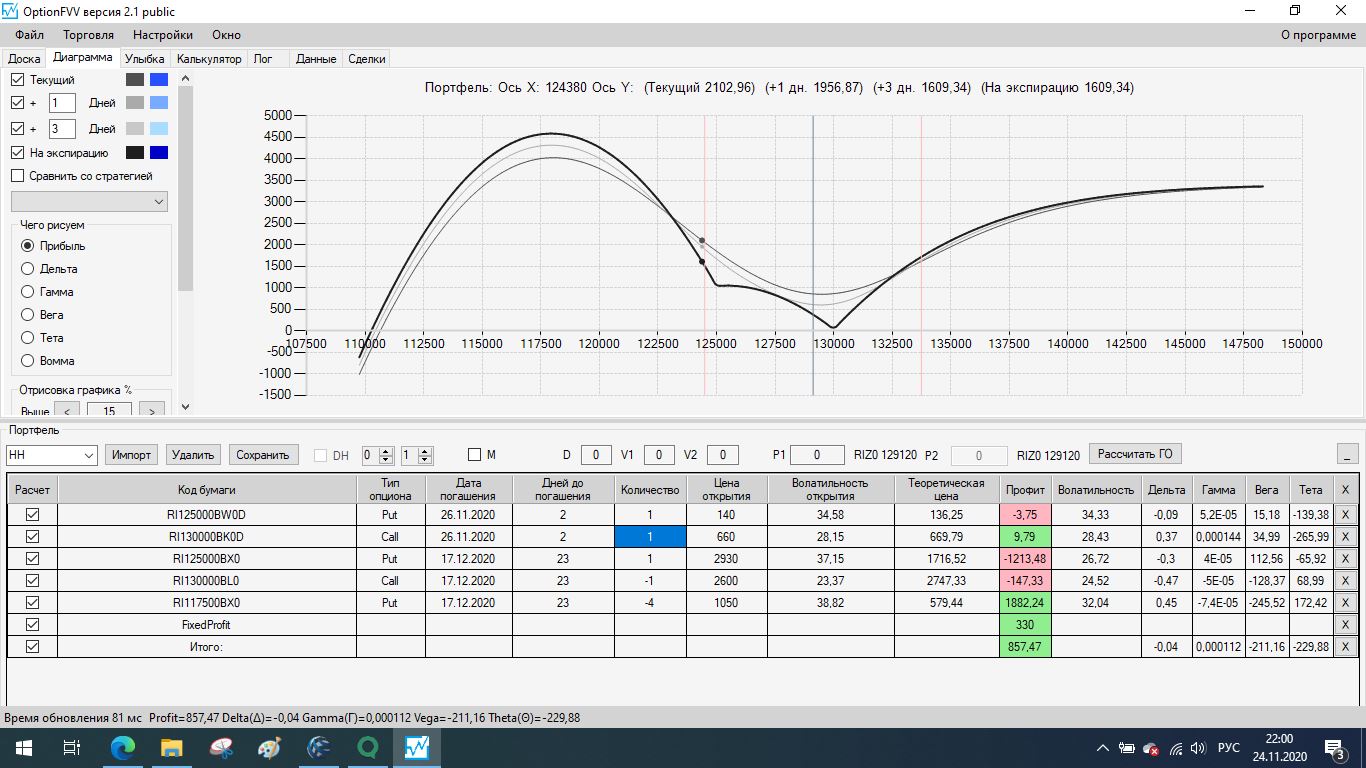This screenshot has width=1366, height=768.
Task: Decrease the second DH spinner value
Action: [x=425, y=460]
